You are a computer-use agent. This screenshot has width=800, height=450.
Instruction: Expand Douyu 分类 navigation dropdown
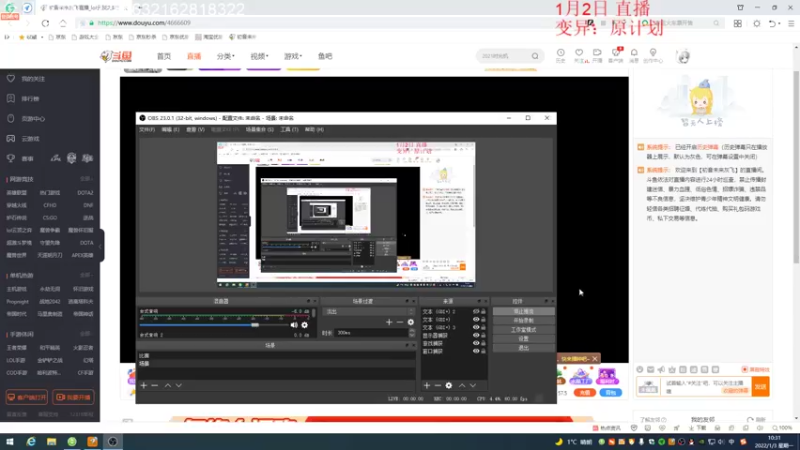pyautogui.click(x=226, y=56)
